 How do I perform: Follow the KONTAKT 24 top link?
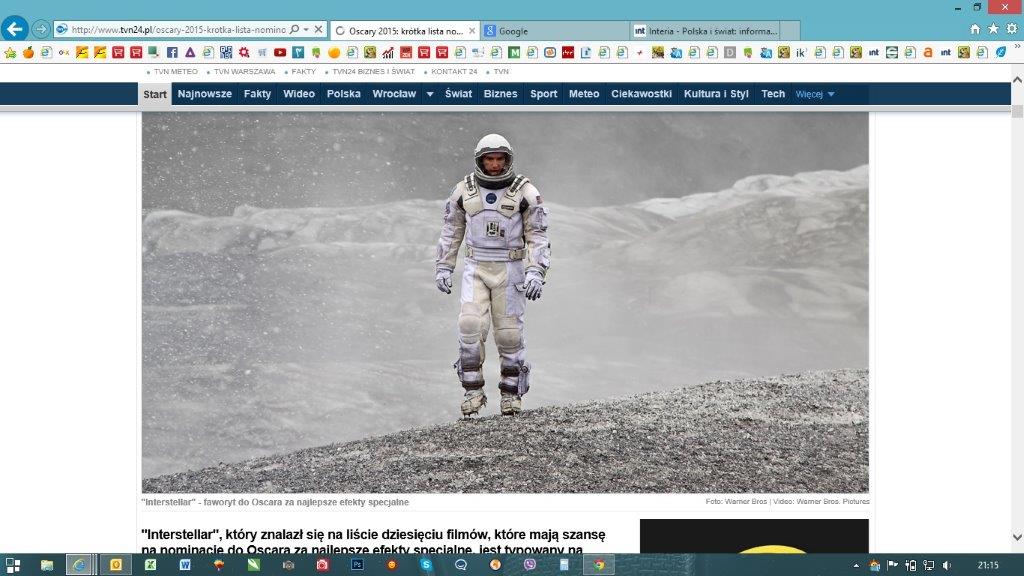click(454, 72)
